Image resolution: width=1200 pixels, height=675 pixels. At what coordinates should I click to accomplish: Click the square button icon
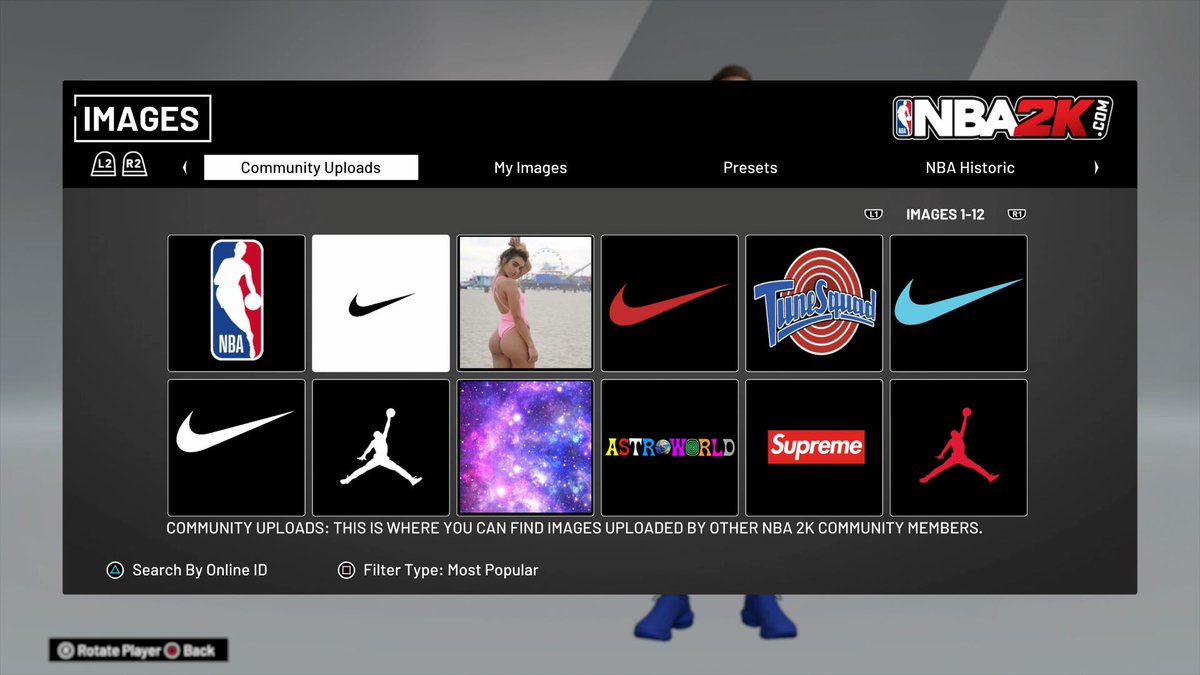pyautogui.click(x=346, y=571)
